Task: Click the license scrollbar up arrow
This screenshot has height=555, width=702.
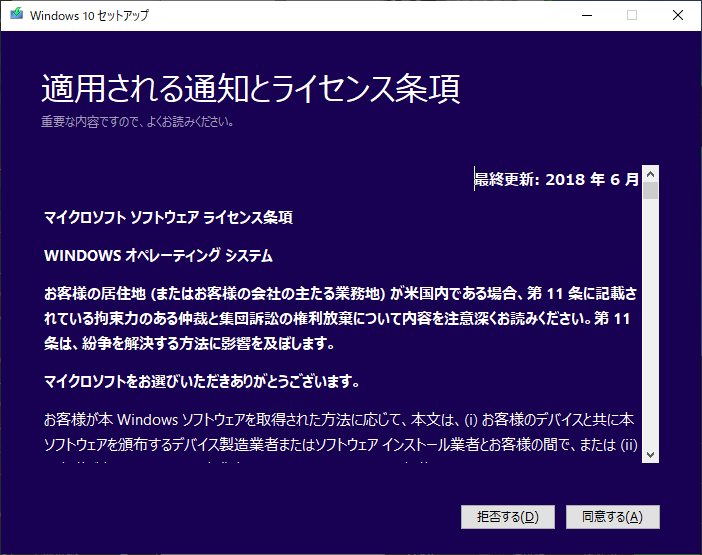Action: 651,174
